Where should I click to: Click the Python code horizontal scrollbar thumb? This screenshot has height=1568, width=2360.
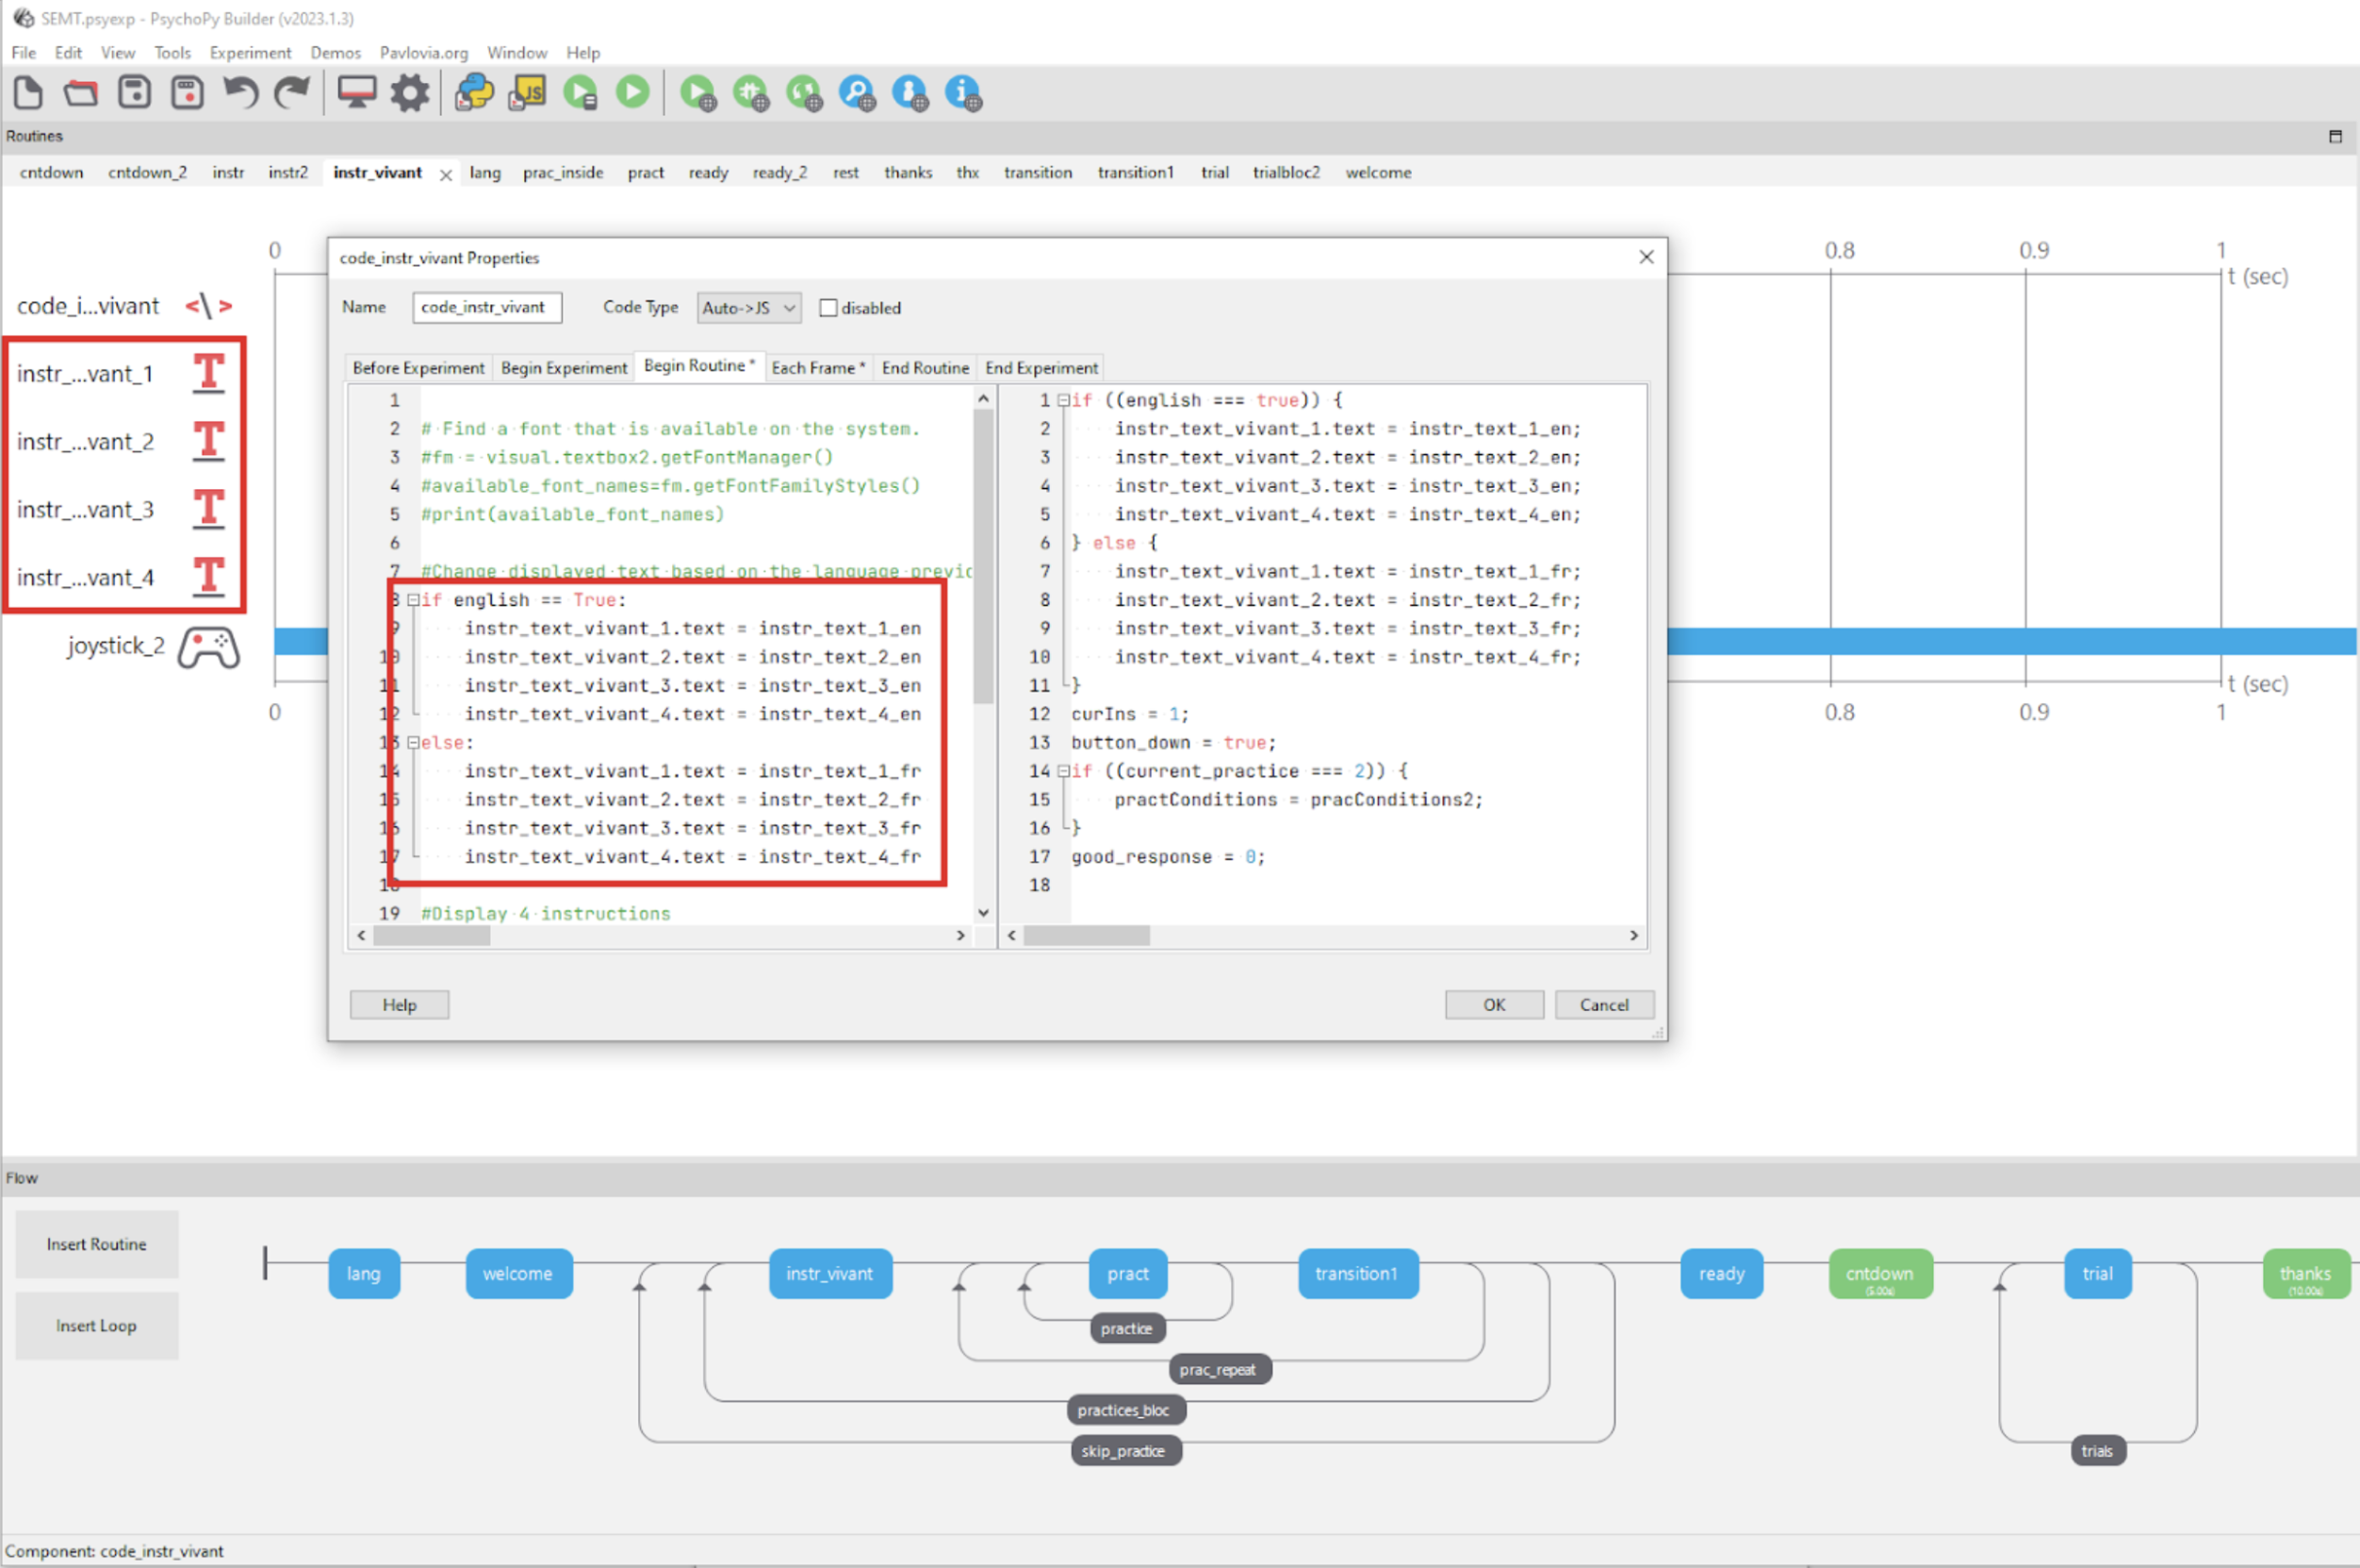[431, 935]
